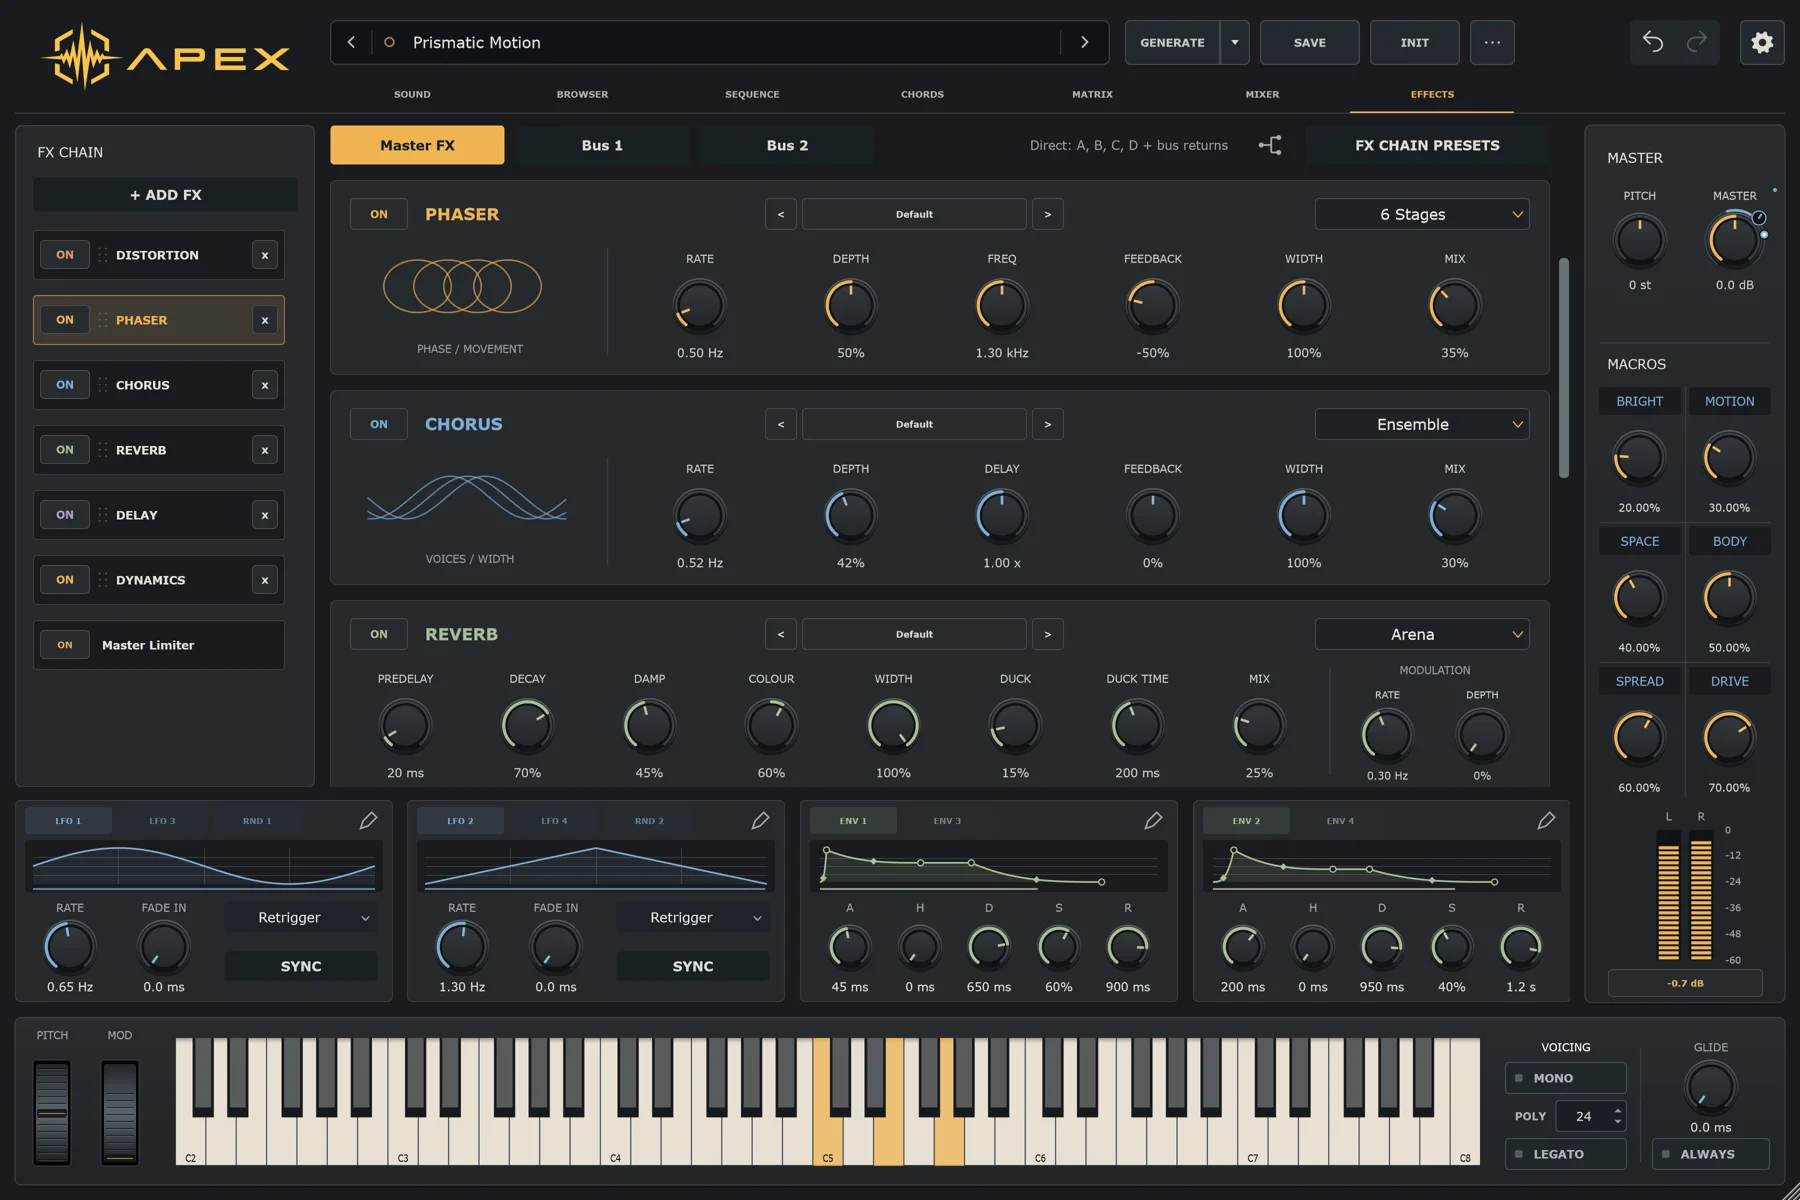Image resolution: width=1800 pixels, height=1200 pixels.
Task: Open the Bus 1 tab
Action: (602, 145)
